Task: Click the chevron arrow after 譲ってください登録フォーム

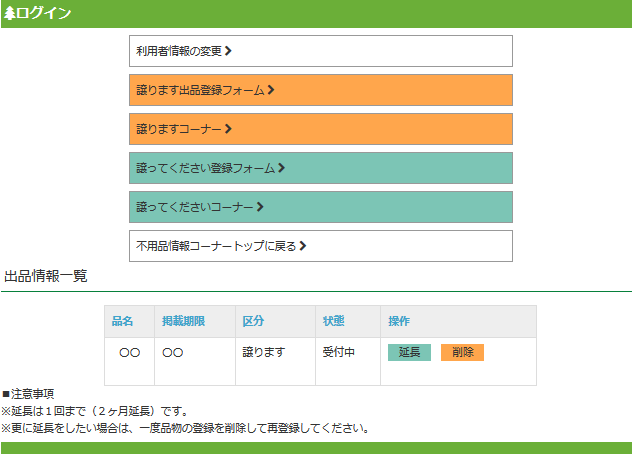Action: 282,168
